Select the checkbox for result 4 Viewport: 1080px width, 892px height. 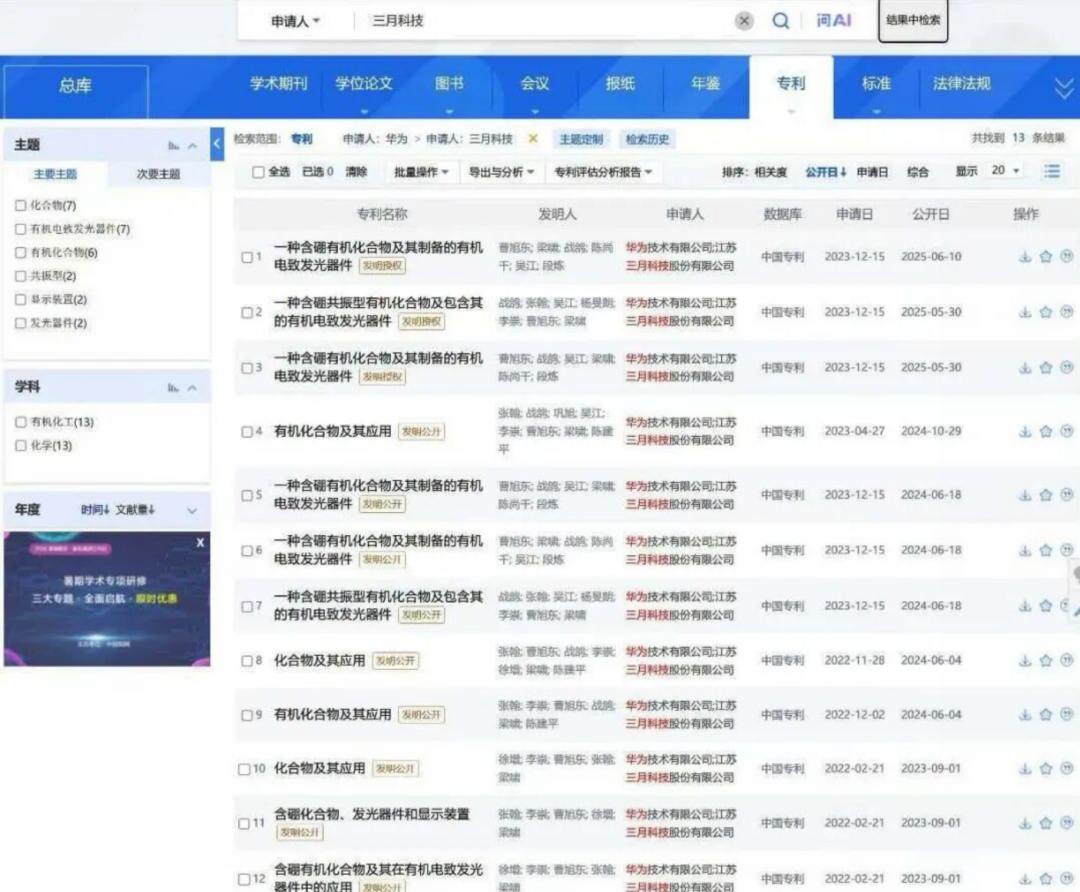tap(247, 432)
